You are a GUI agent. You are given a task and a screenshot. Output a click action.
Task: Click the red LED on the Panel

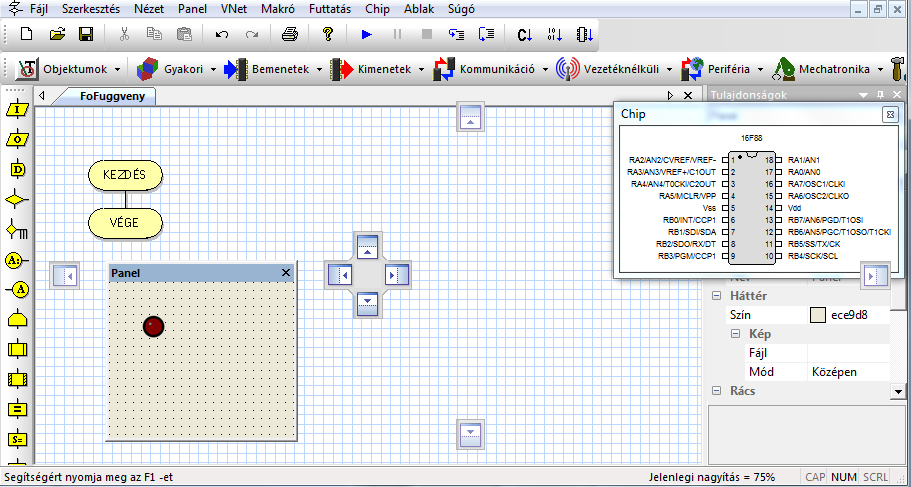[153, 326]
